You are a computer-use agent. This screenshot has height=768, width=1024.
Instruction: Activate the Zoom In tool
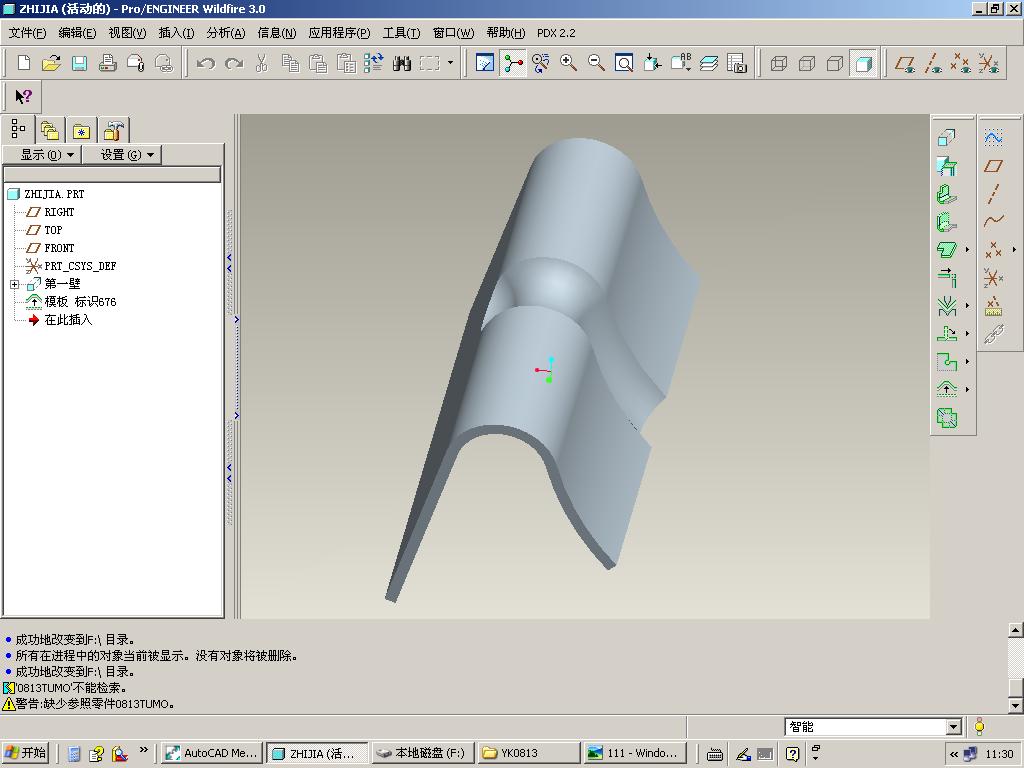click(568, 63)
